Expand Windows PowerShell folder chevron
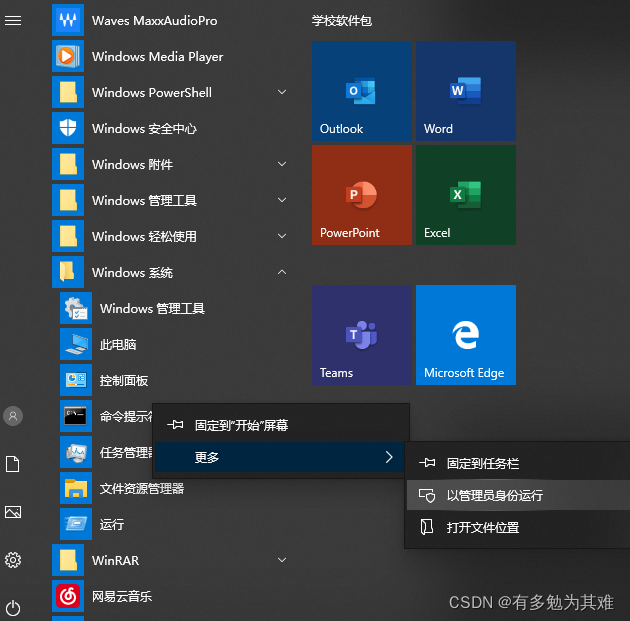The height and width of the screenshot is (621, 630). coord(282,92)
